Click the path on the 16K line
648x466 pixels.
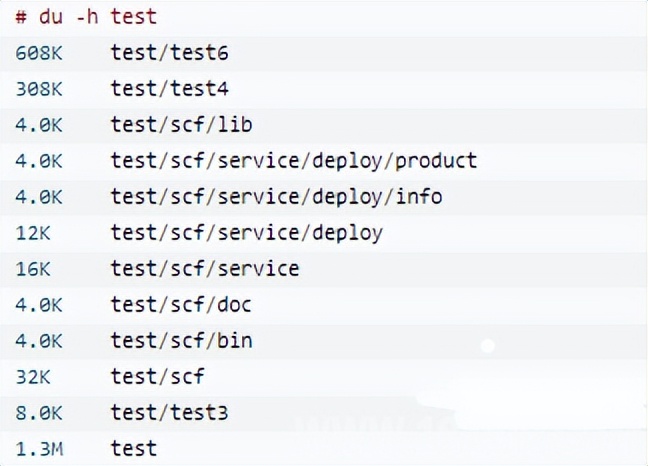[x=204, y=268]
